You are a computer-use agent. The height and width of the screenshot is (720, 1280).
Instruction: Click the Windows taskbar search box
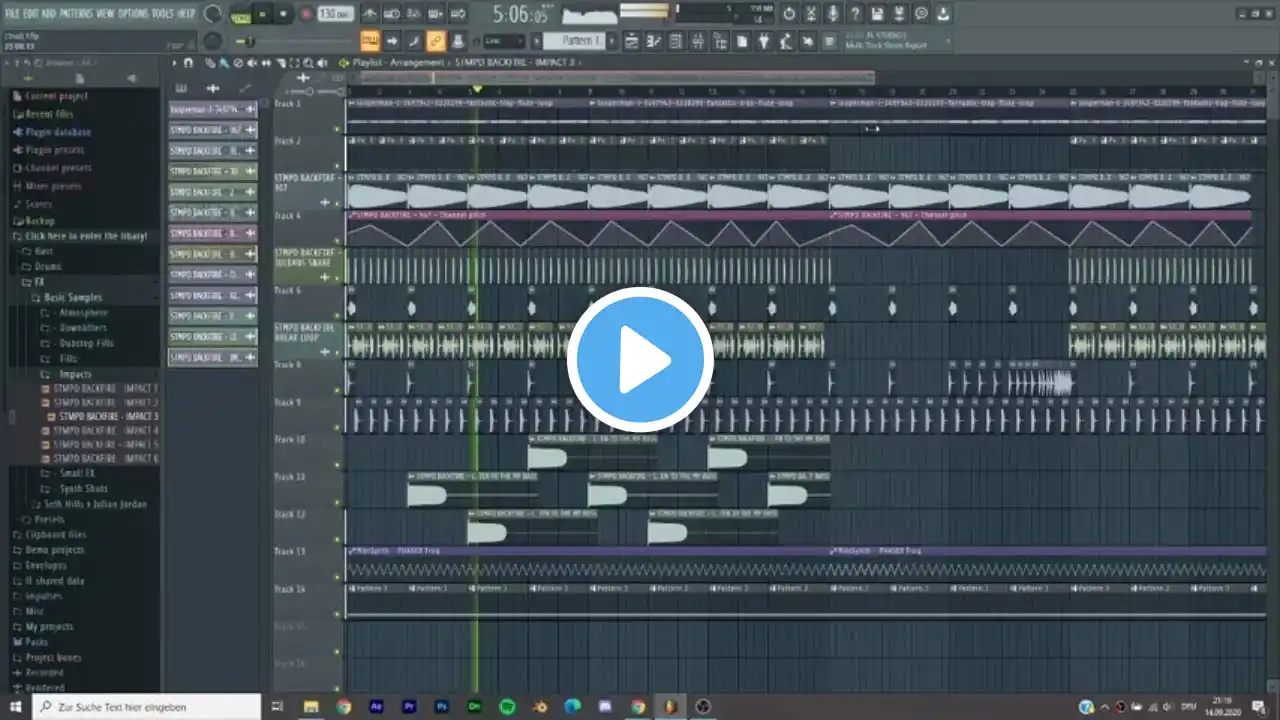(146, 707)
